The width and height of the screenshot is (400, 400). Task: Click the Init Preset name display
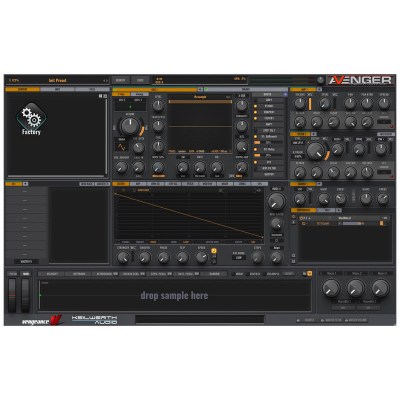(x=57, y=80)
